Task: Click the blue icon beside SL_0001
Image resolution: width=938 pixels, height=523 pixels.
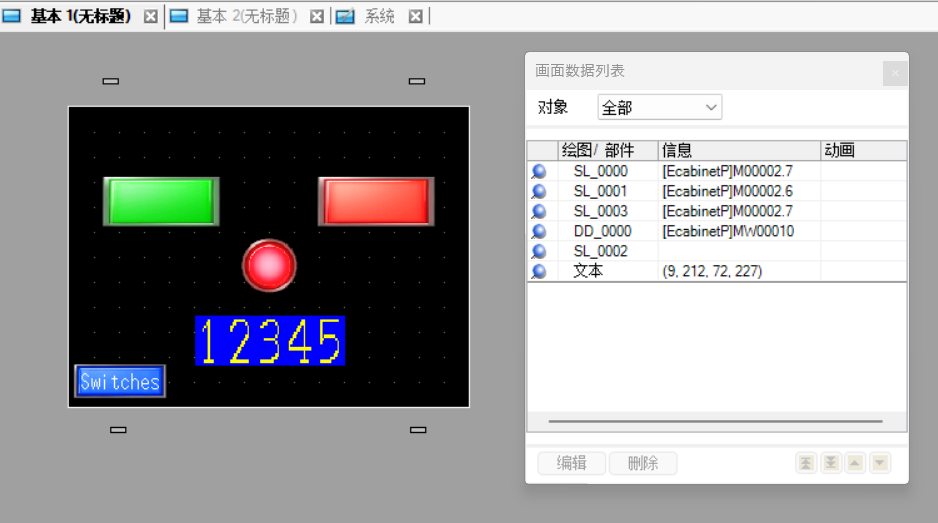Action: click(539, 192)
